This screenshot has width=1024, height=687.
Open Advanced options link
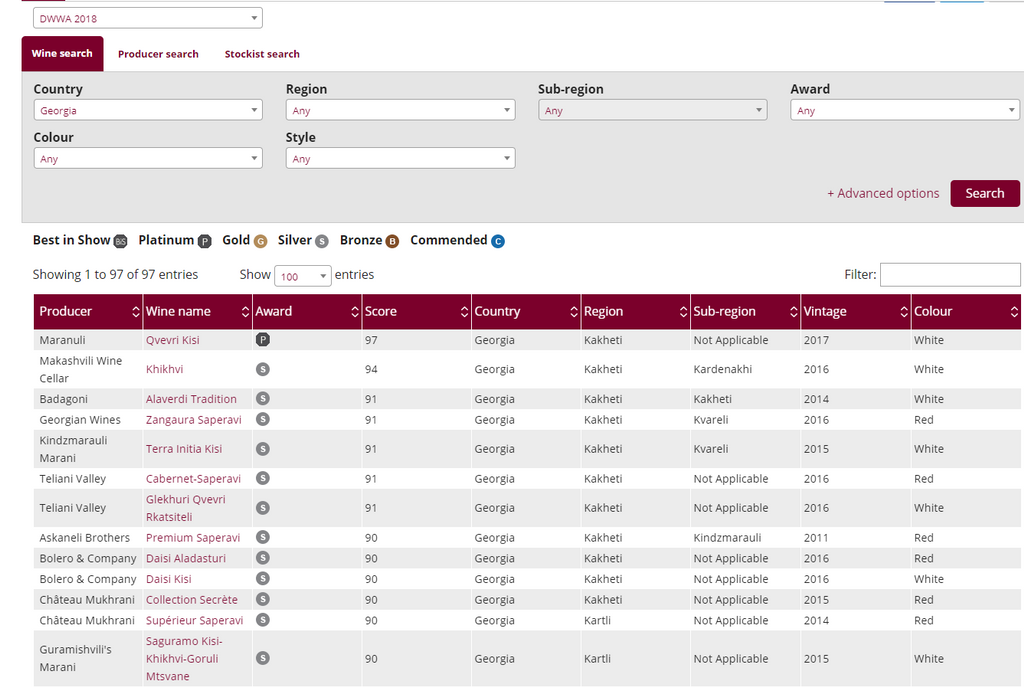(883, 194)
